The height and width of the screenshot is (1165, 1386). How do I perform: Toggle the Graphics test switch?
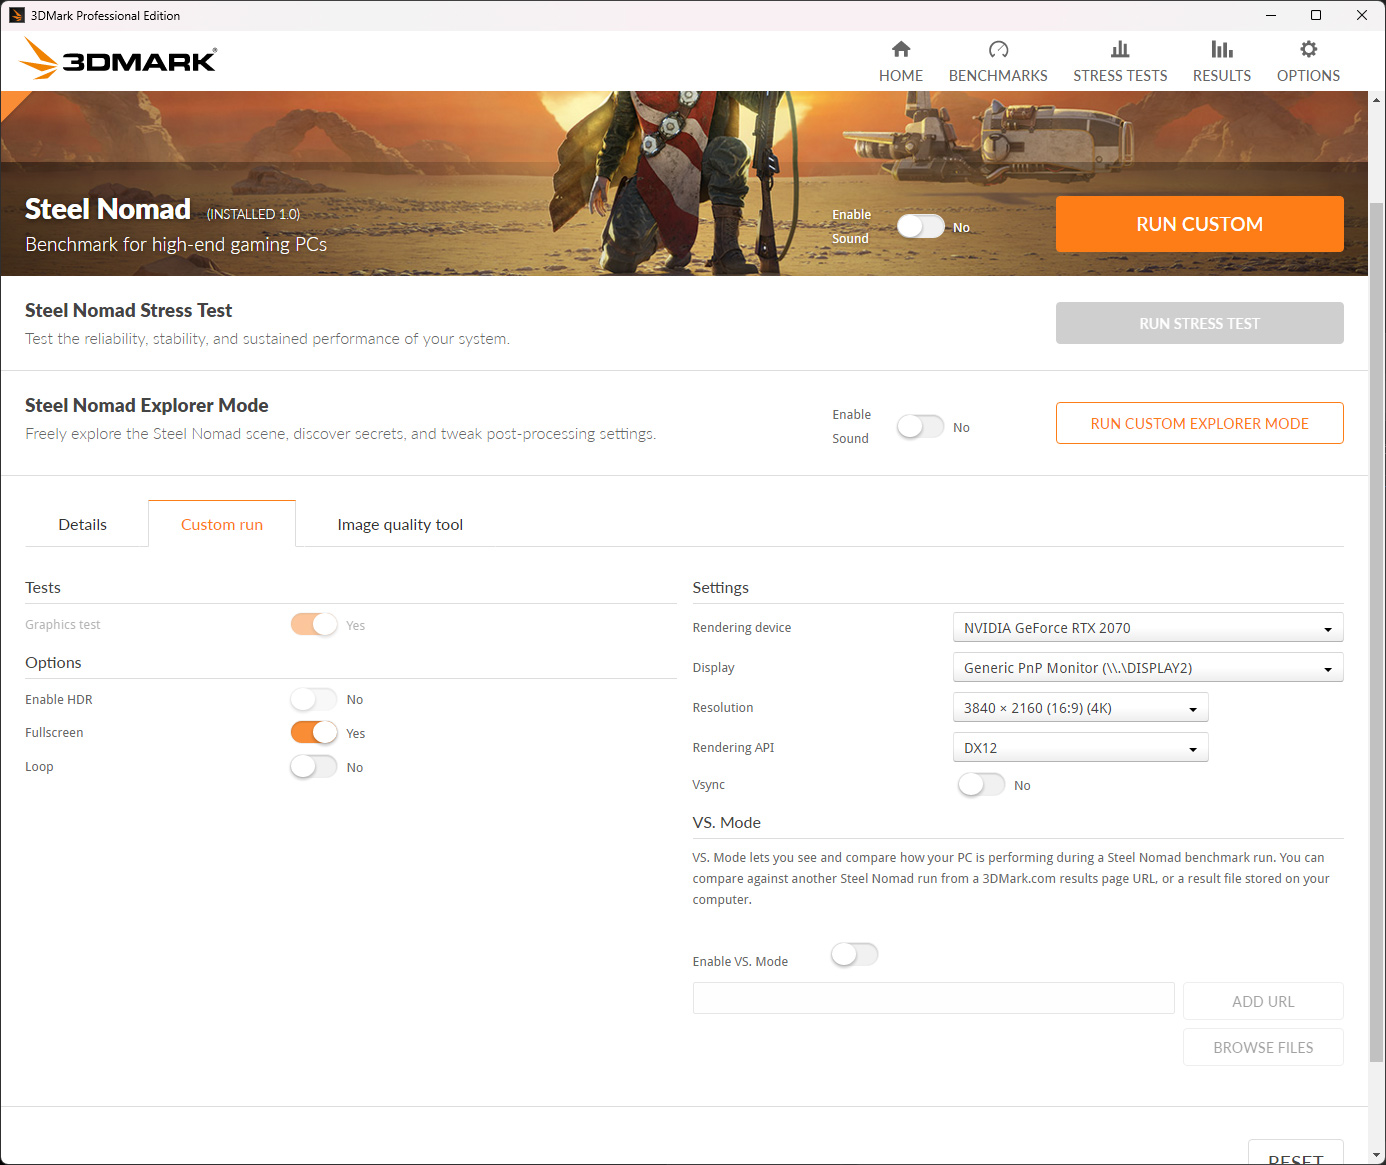click(314, 624)
